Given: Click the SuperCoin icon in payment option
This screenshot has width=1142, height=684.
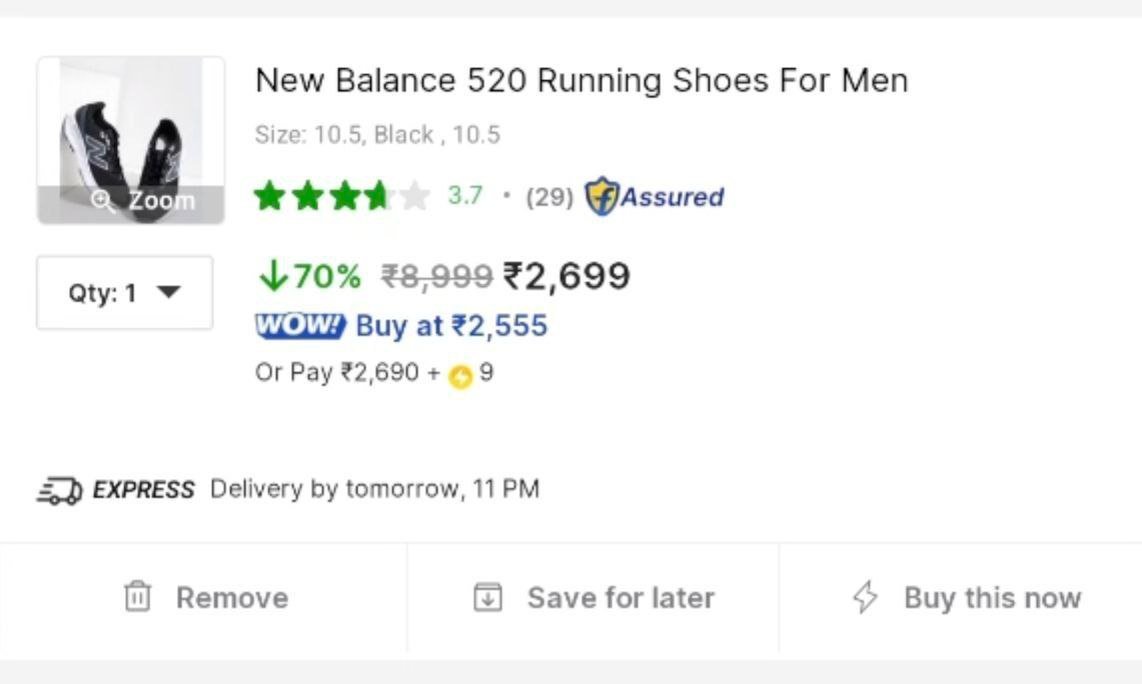Looking at the screenshot, I should 461,373.
